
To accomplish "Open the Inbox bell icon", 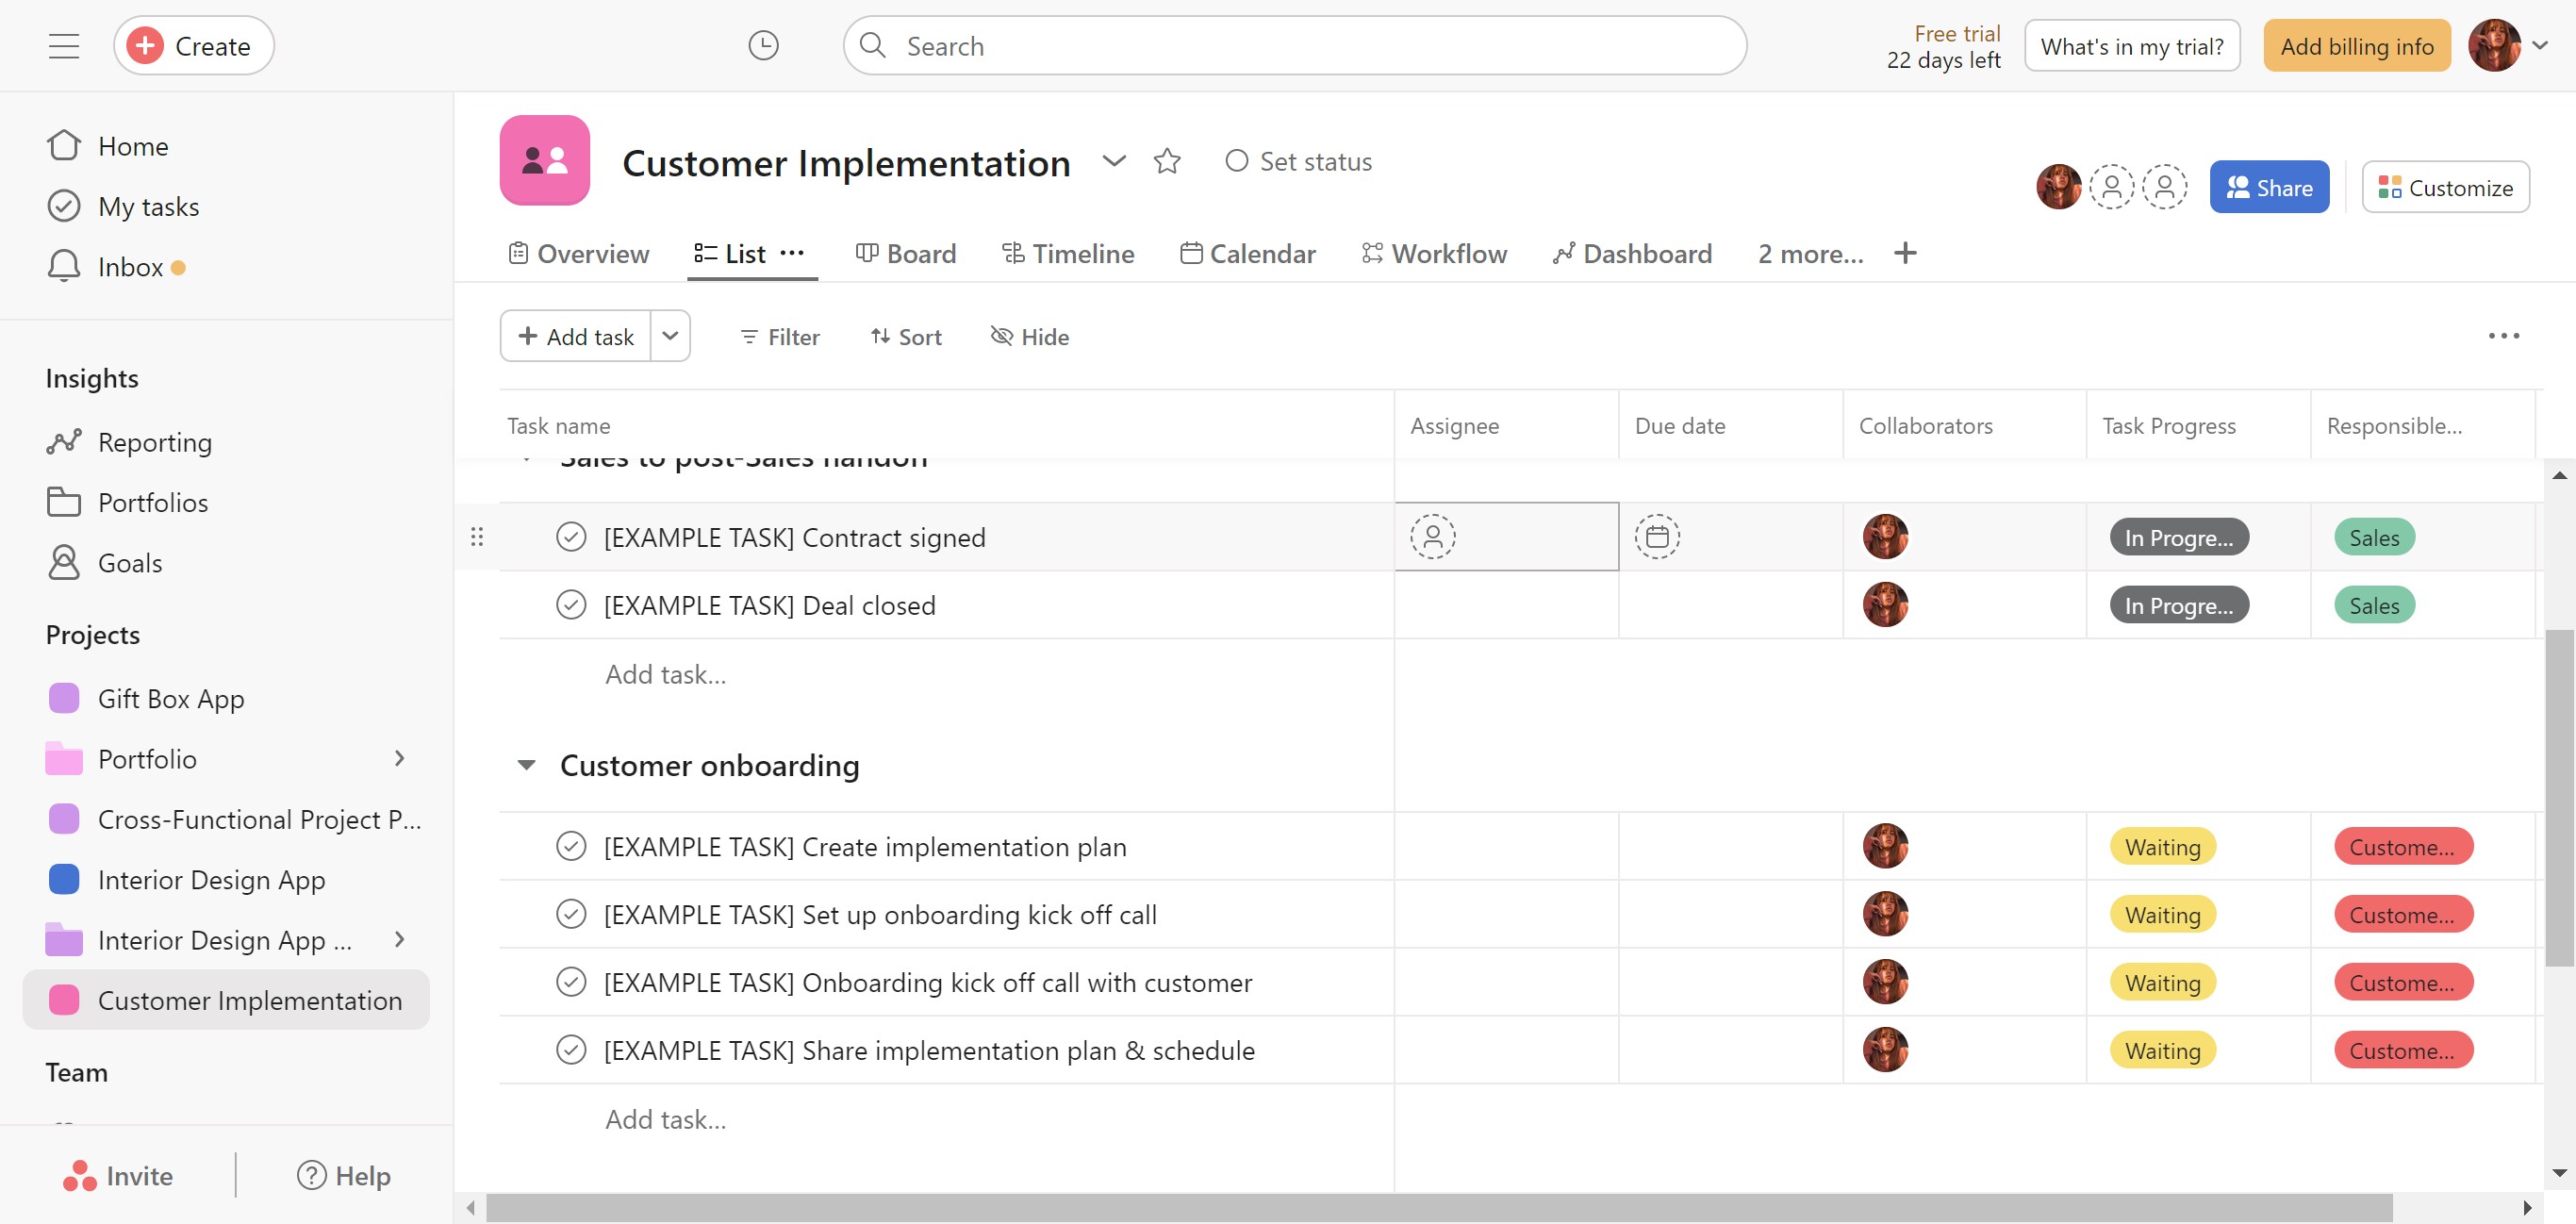I will [x=64, y=266].
